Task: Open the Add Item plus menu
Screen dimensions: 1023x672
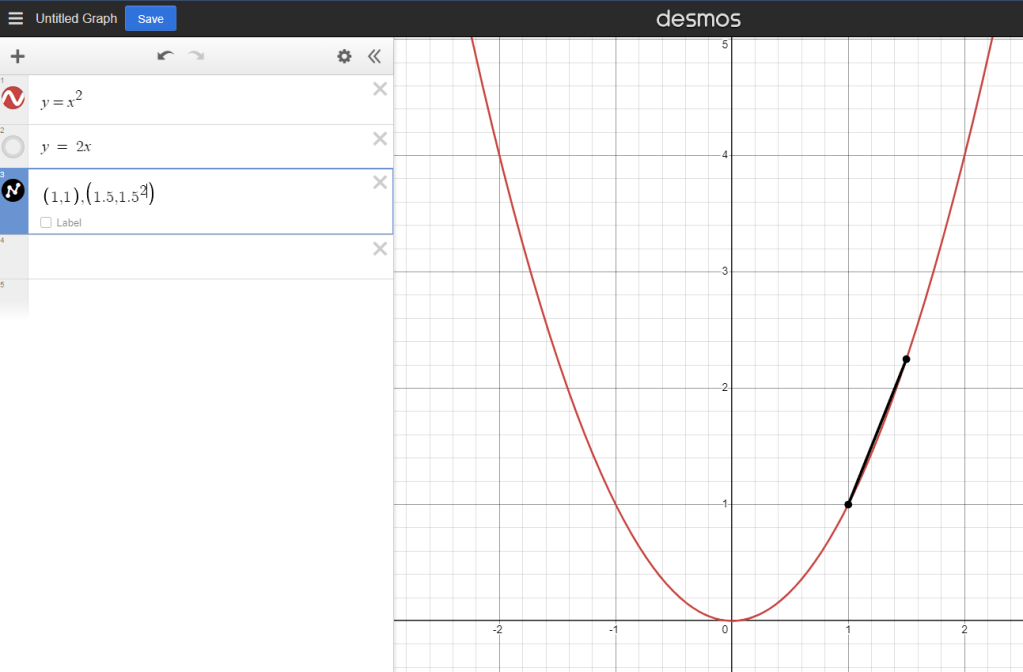Action: point(17,56)
